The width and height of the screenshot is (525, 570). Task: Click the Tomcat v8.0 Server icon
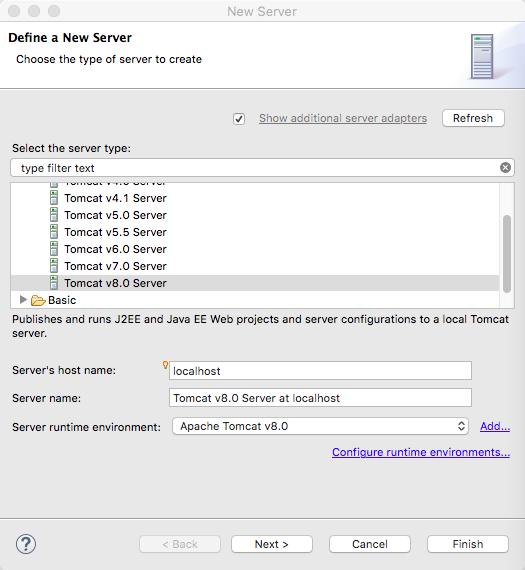click(x=54, y=283)
